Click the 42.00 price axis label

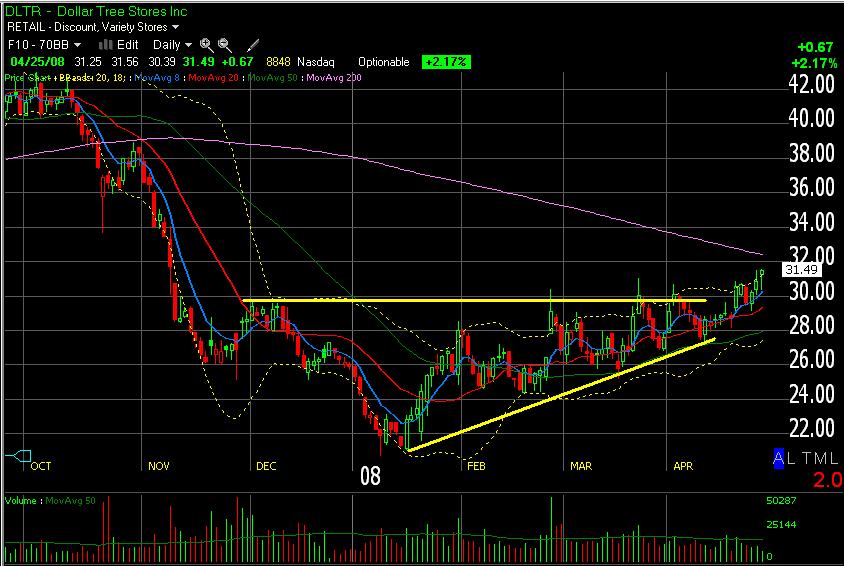[x=812, y=84]
